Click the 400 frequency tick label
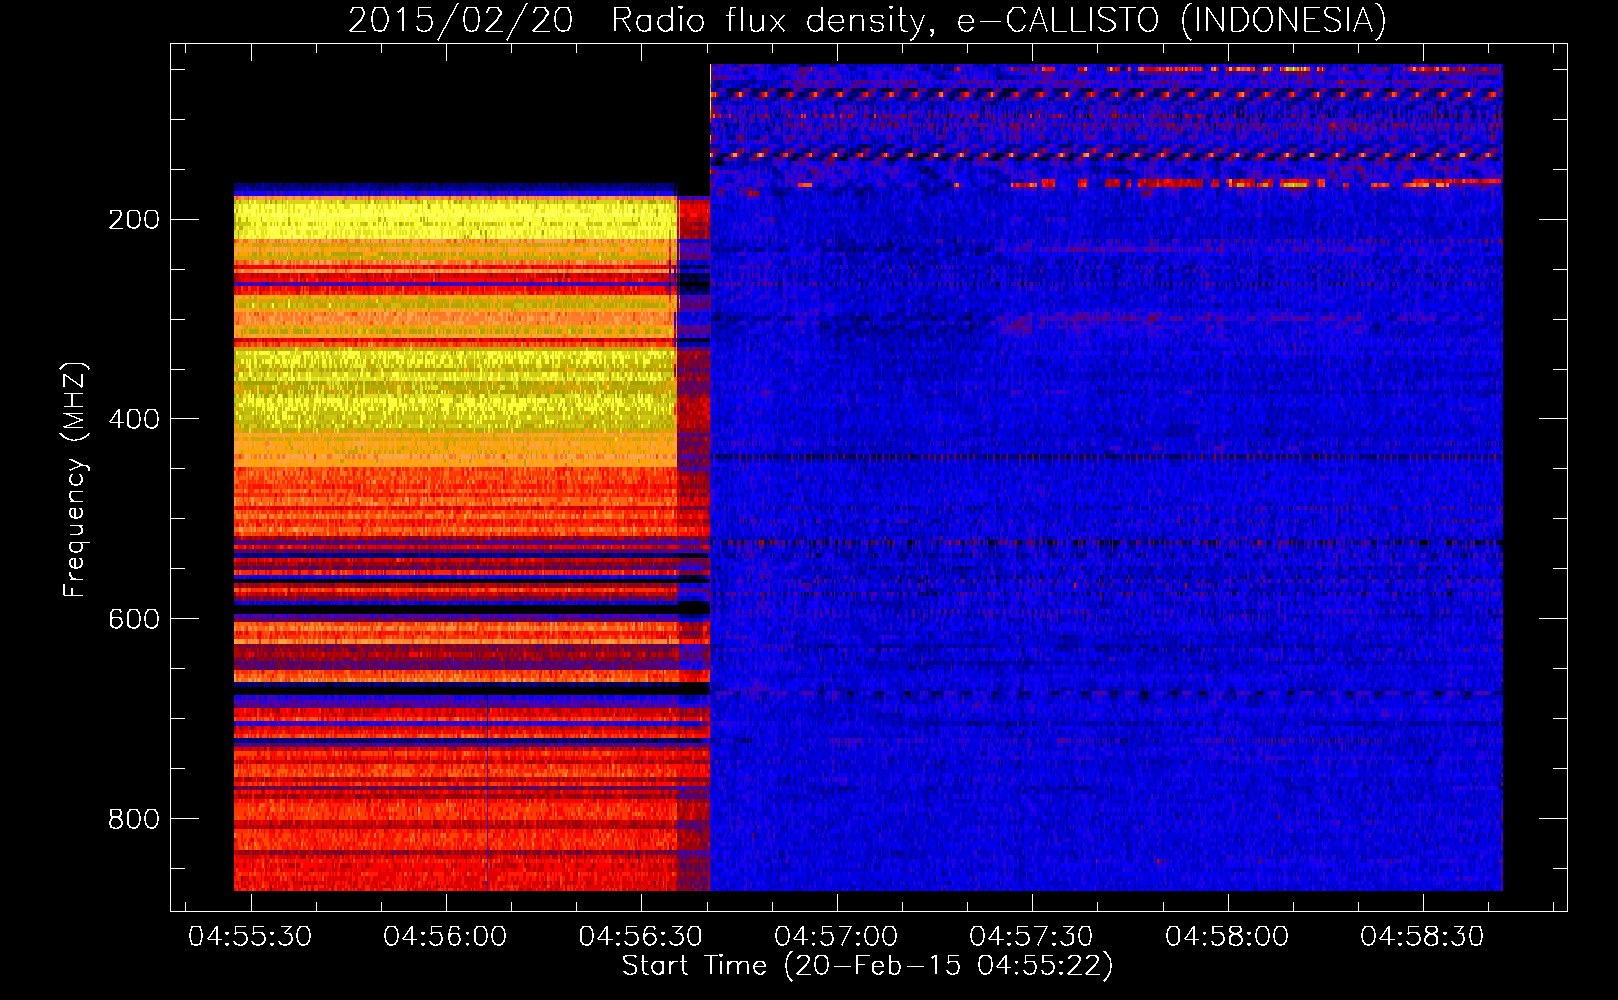Screen dimensions: 1618x1000 134,419
